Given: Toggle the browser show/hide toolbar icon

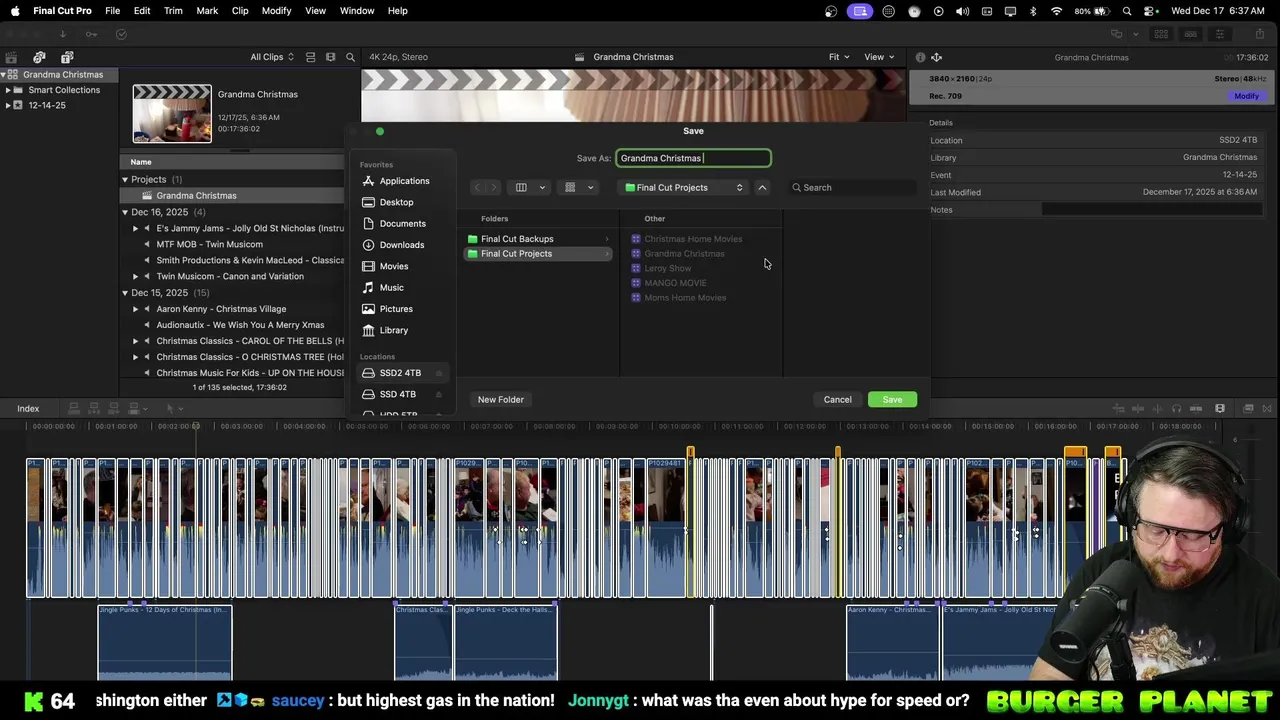Looking at the screenshot, I should [1161, 34].
